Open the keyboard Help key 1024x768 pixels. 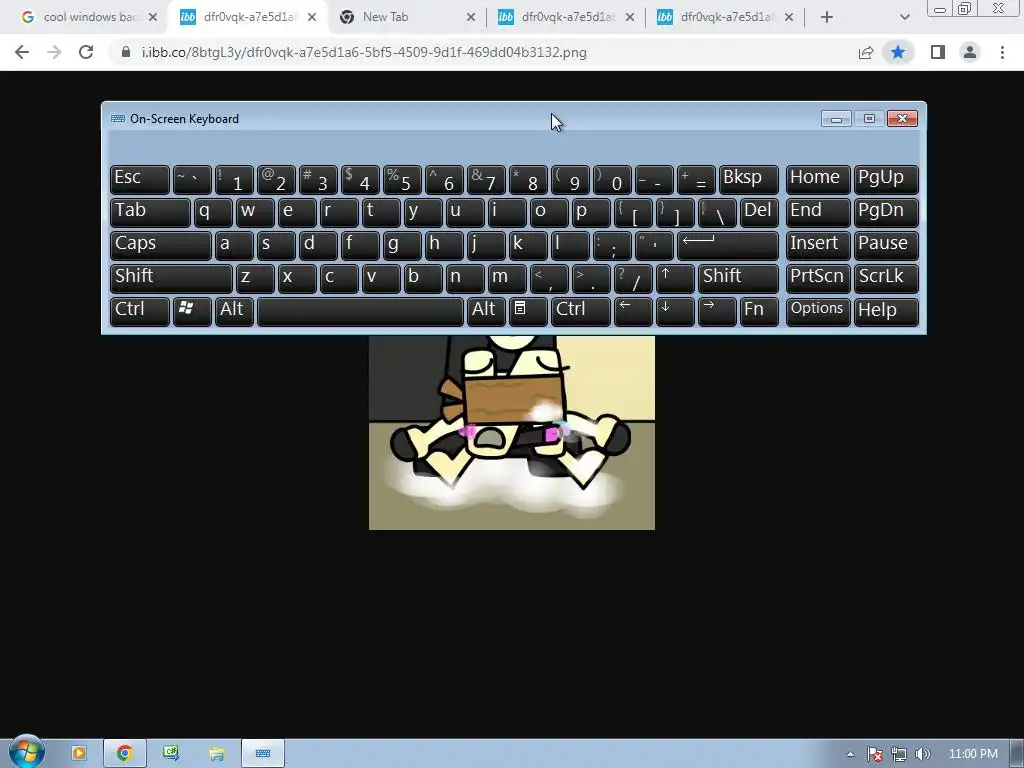(886, 312)
